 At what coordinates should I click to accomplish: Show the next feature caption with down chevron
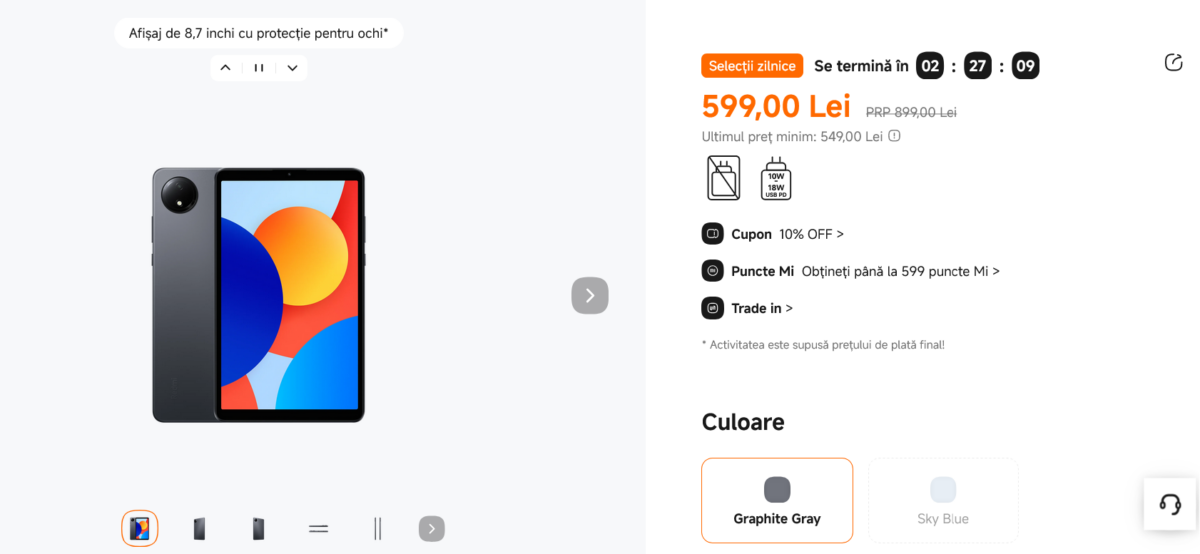coord(292,68)
